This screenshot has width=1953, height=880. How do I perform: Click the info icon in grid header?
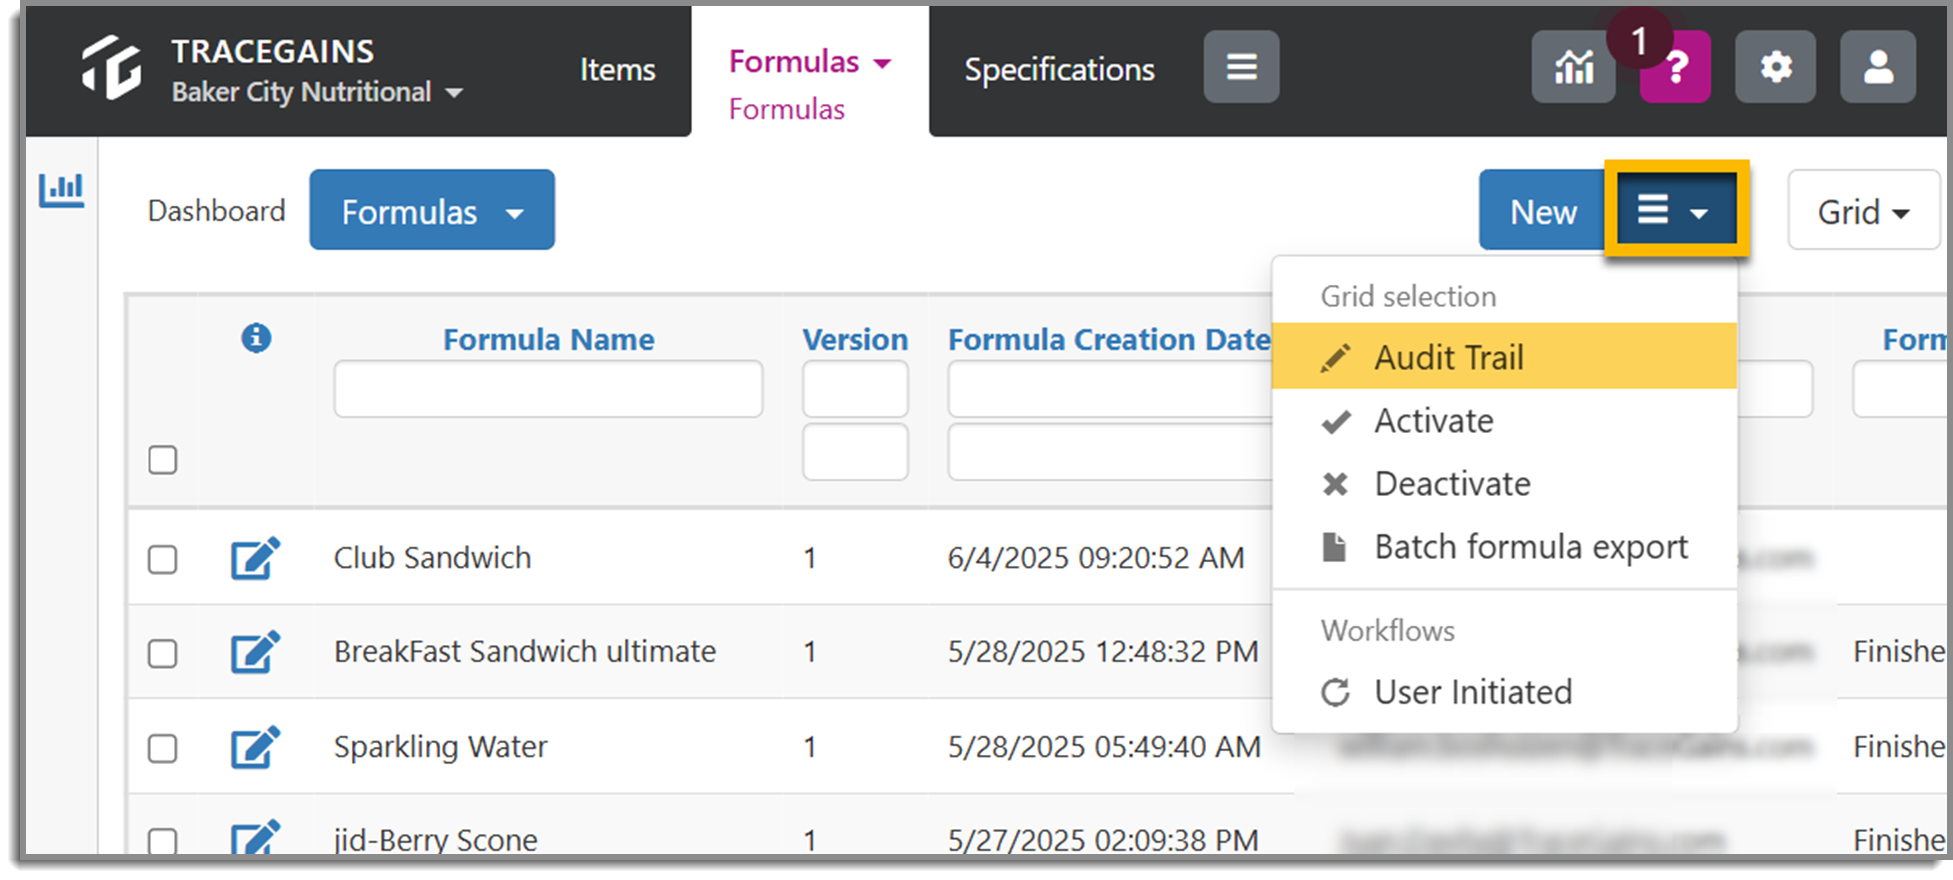click(x=256, y=338)
